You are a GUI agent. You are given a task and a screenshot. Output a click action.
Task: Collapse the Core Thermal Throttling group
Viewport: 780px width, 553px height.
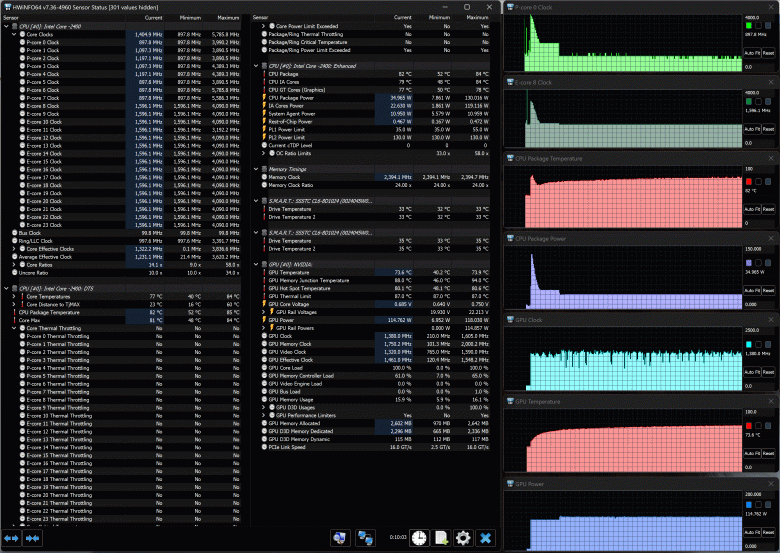14,328
